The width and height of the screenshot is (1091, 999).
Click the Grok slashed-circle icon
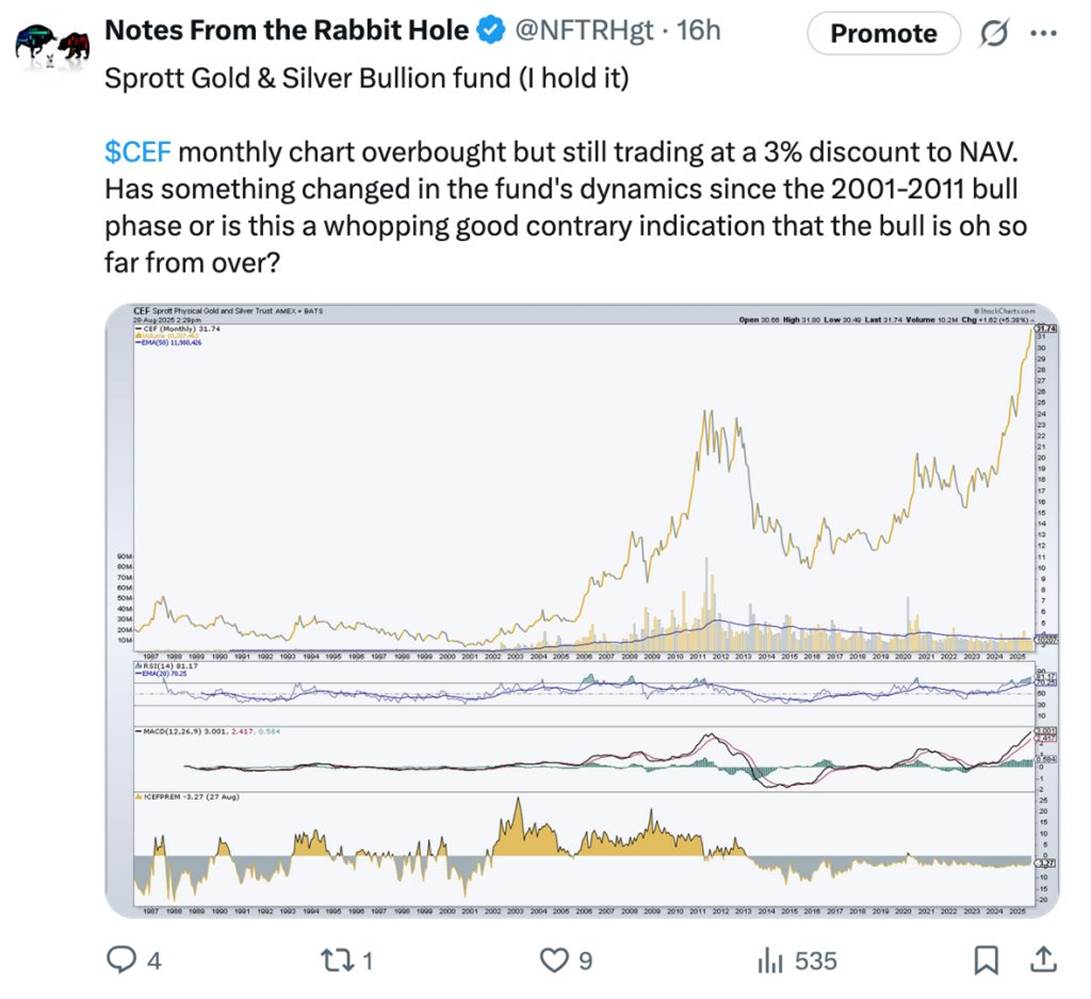click(x=996, y=33)
